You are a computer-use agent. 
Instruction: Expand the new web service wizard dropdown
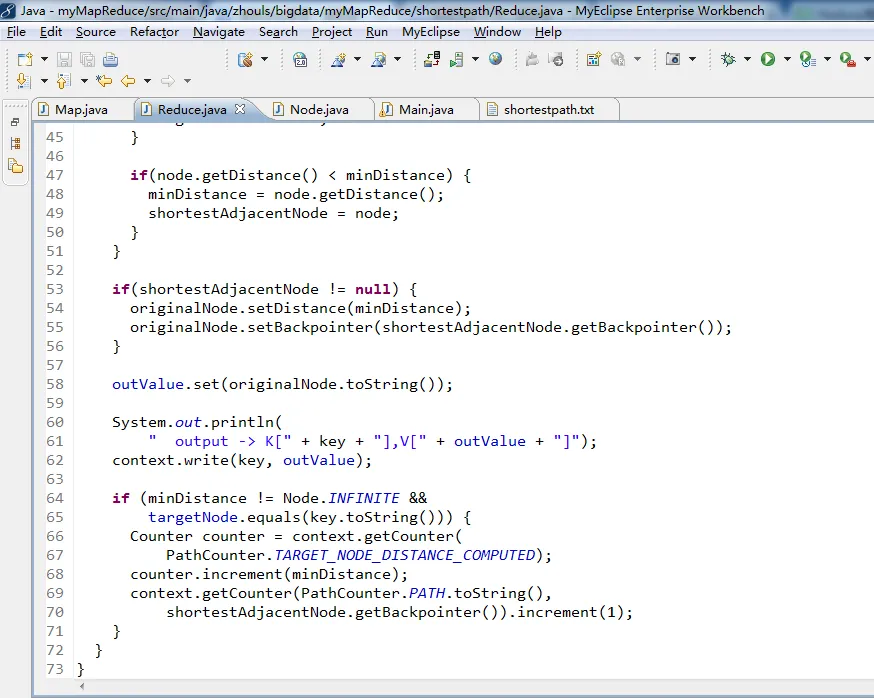click(x=357, y=59)
